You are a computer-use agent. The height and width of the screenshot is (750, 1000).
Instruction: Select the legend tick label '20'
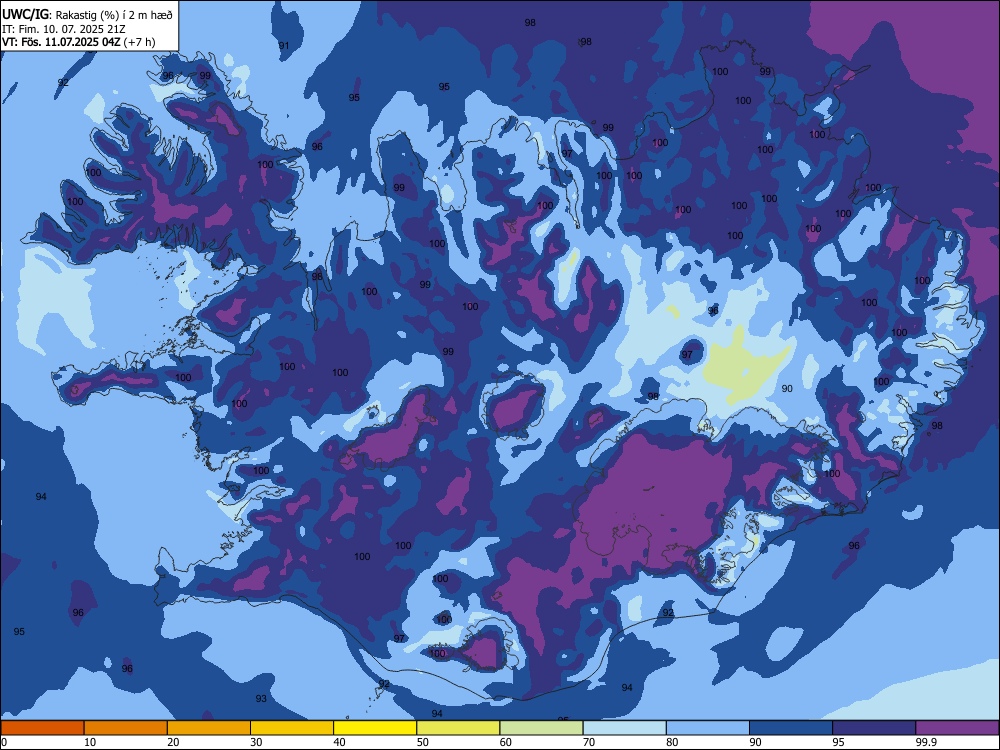point(173,742)
